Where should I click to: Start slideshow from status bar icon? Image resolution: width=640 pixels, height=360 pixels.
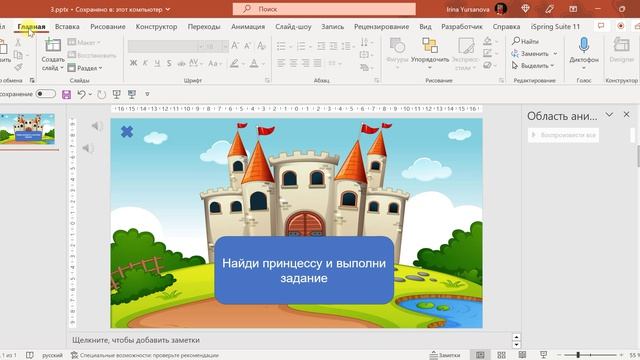[x=543, y=355]
